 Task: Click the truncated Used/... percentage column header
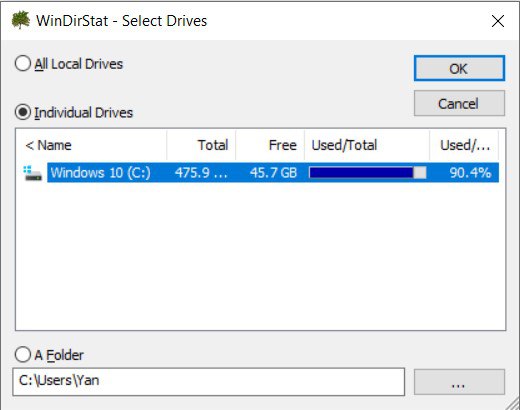tap(464, 145)
